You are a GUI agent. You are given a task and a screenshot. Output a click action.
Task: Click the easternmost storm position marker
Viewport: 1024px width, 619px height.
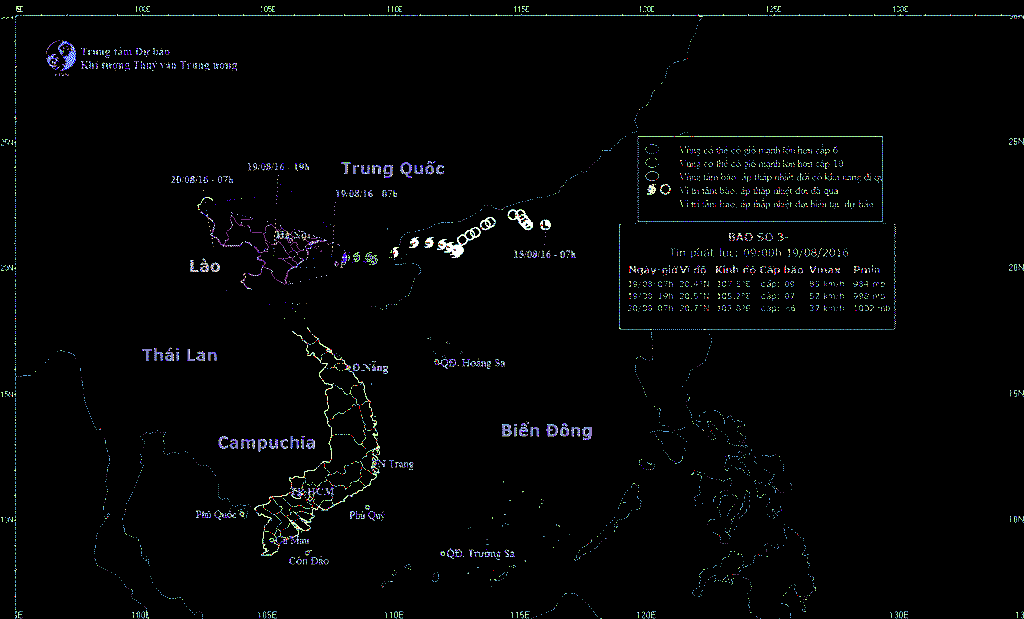tap(545, 224)
